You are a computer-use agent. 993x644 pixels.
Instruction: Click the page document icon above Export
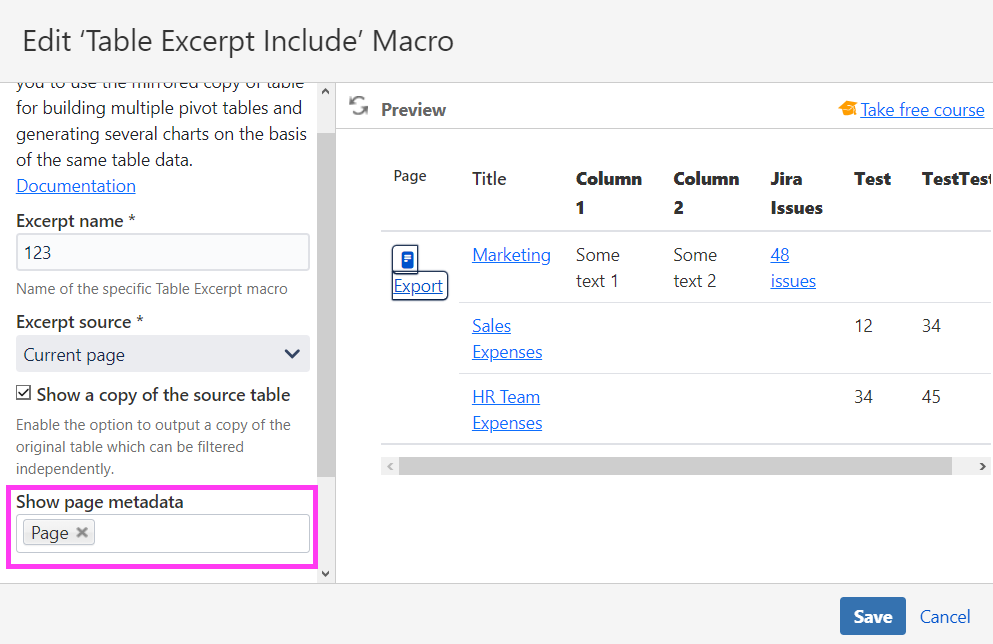pyautogui.click(x=406, y=260)
